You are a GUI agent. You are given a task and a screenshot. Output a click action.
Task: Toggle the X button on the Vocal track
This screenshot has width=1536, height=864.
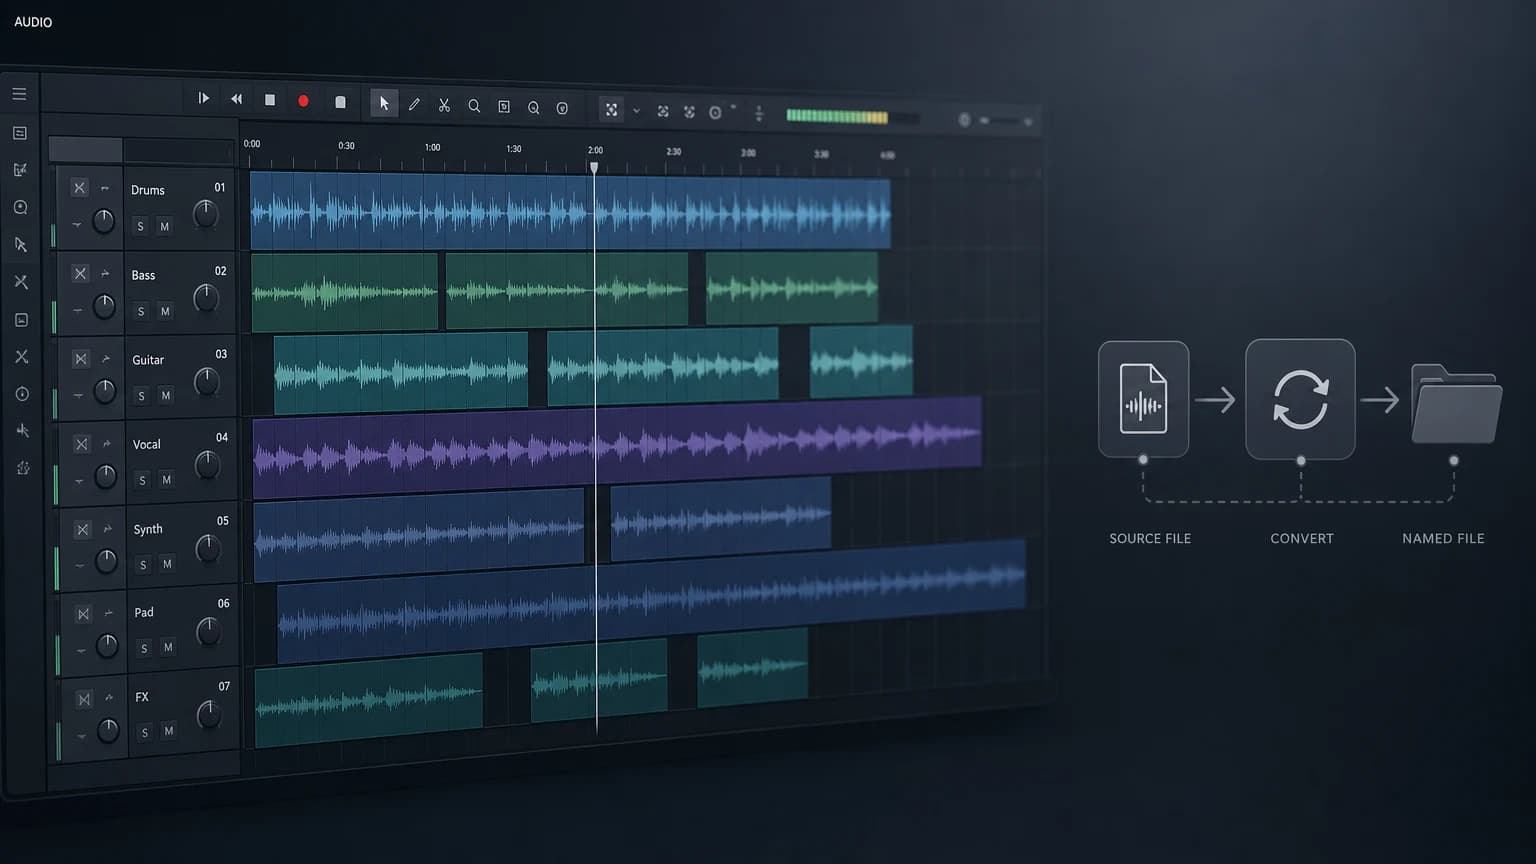point(82,444)
